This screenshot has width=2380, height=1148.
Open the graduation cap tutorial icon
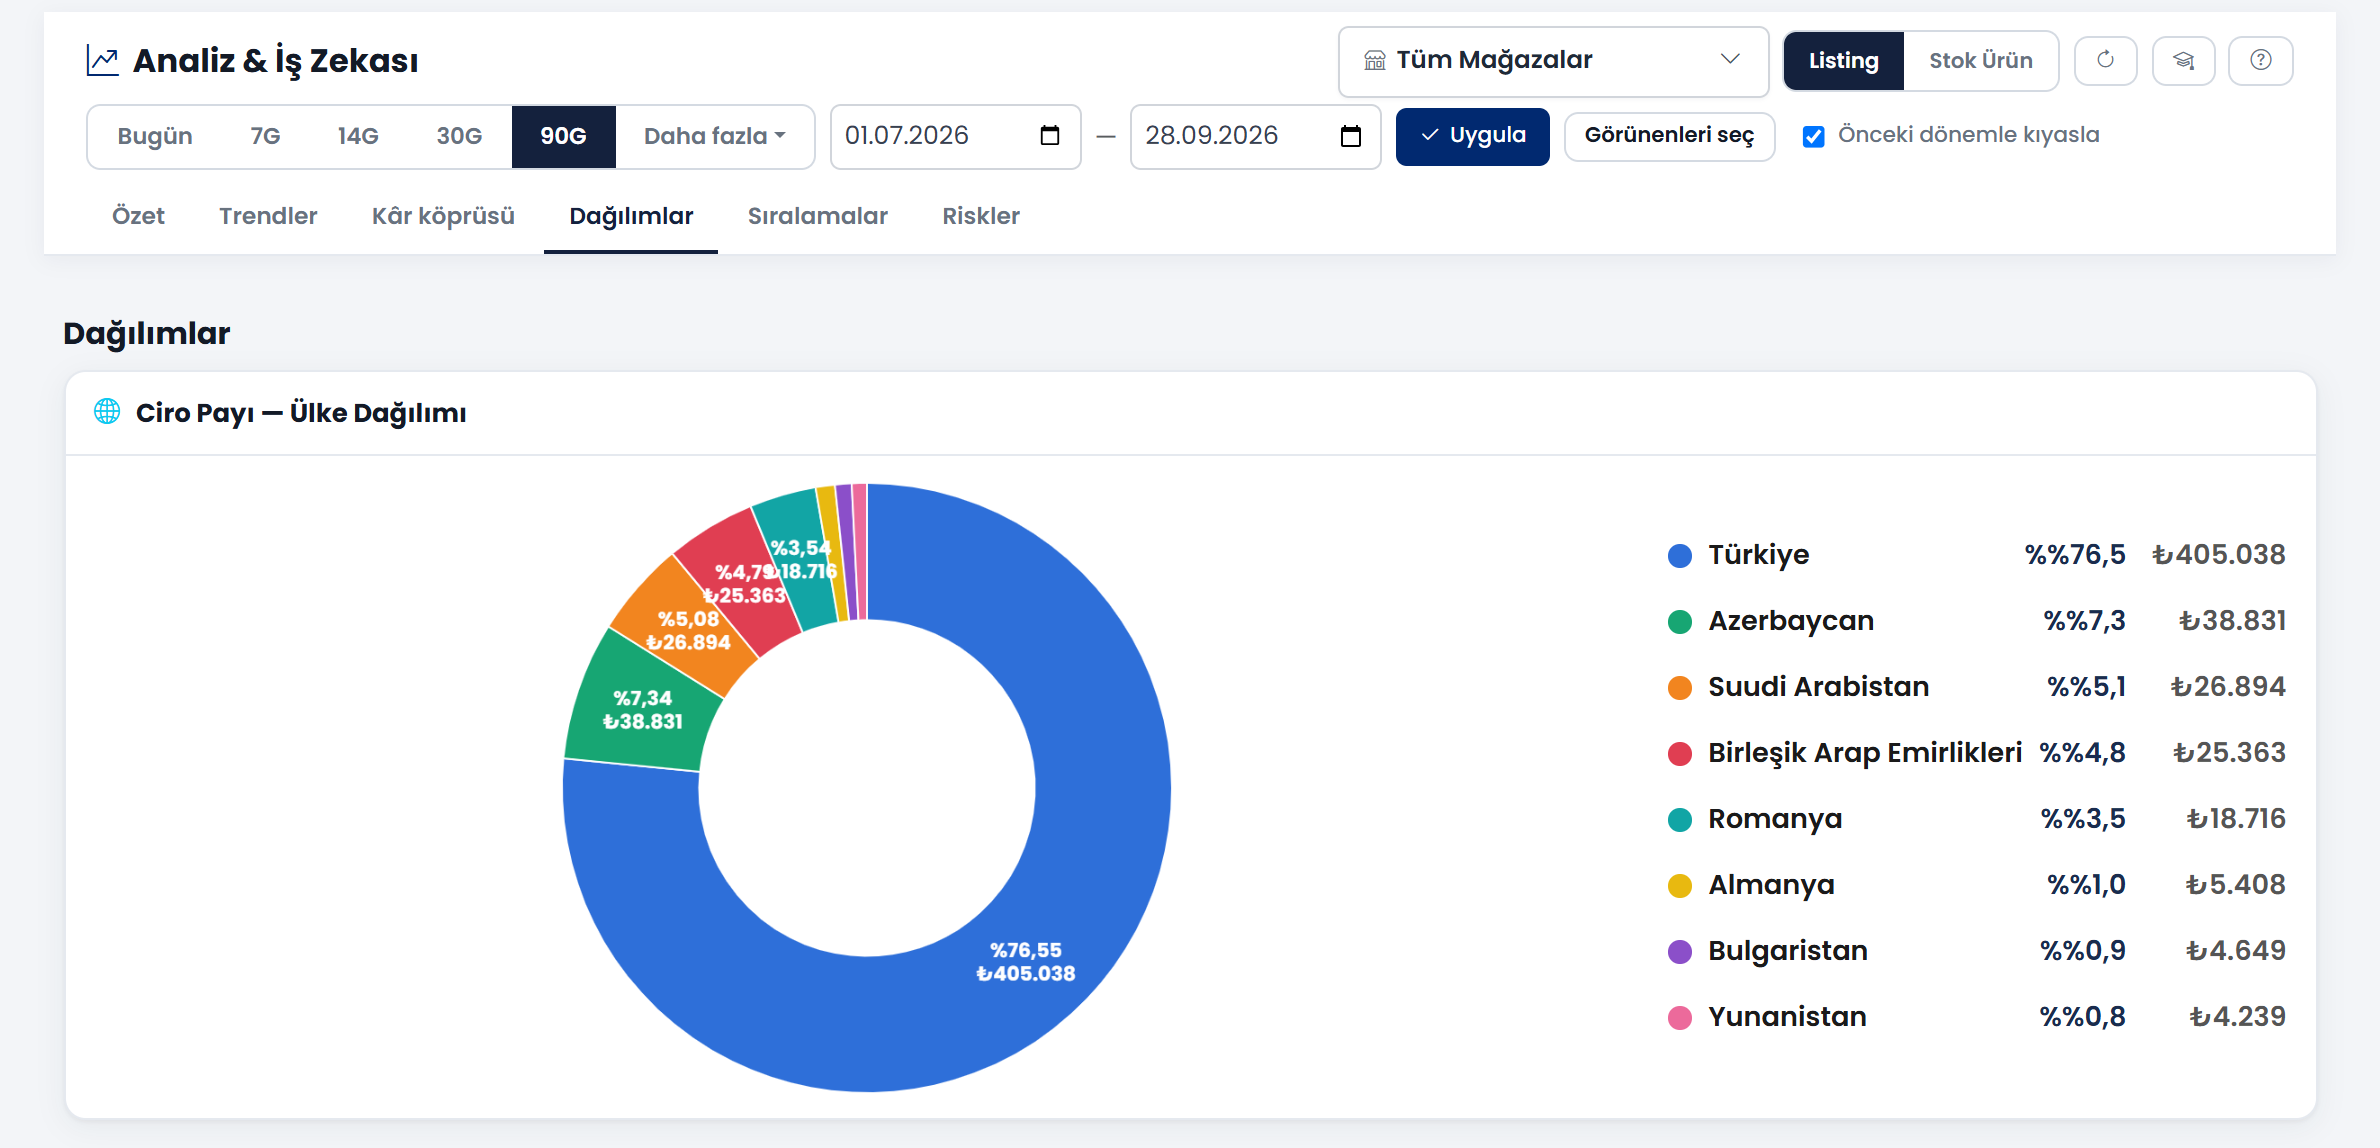tap(2183, 60)
